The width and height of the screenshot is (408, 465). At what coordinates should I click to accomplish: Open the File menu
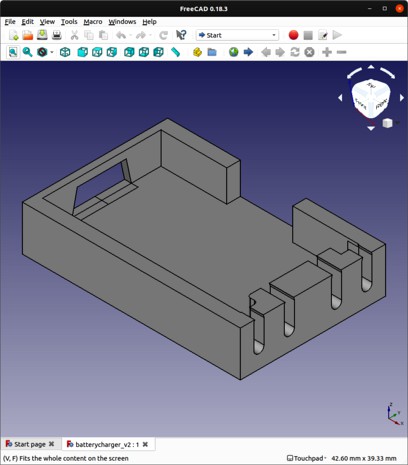click(10, 22)
